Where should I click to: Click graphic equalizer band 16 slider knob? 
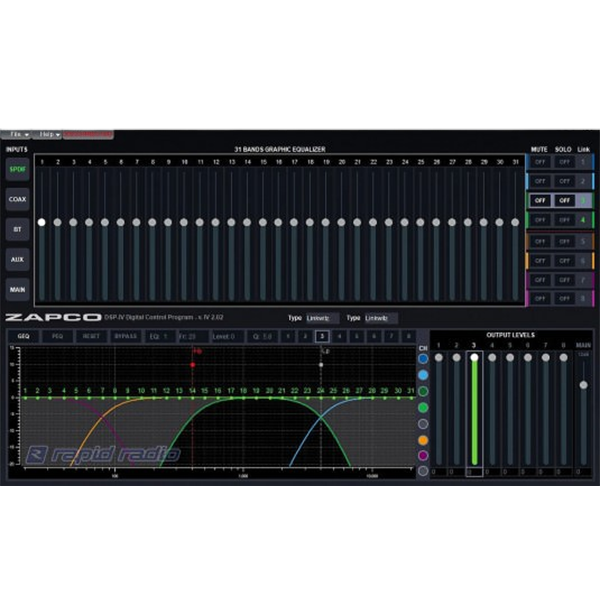click(x=278, y=222)
